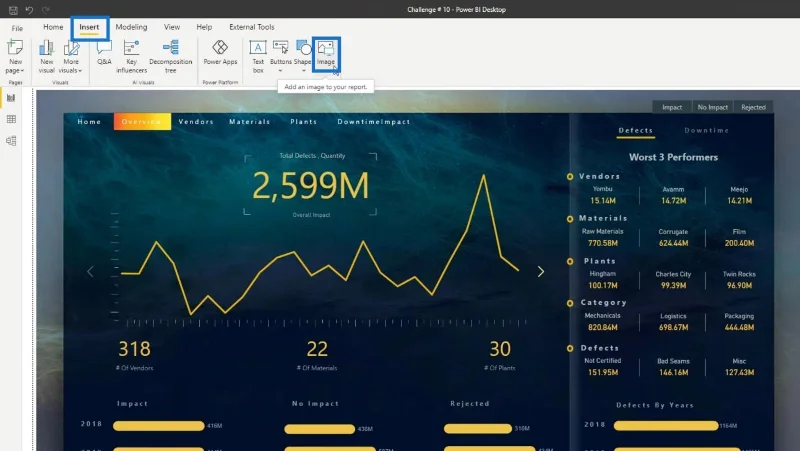Select the Insert ribbon tab

point(89,27)
